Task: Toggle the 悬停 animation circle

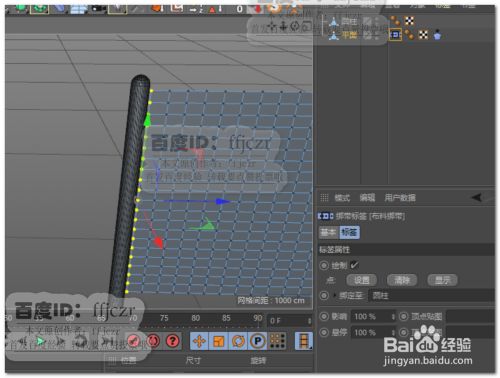Action: [324, 332]
